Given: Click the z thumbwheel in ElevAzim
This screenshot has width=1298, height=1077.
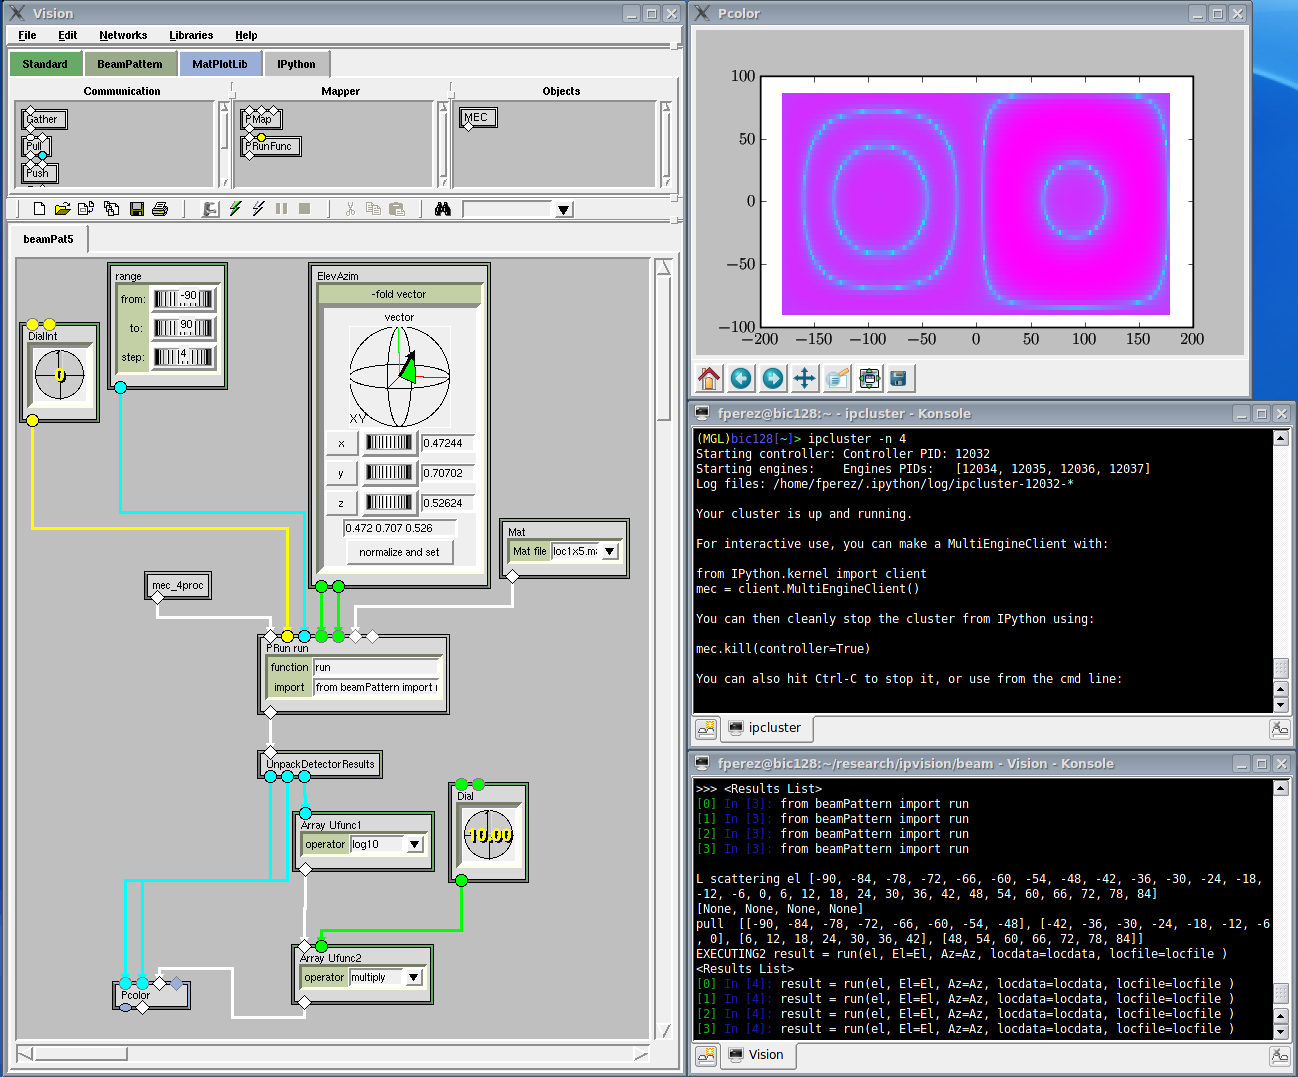Looking at the screenshot, I should pos(388,503).
